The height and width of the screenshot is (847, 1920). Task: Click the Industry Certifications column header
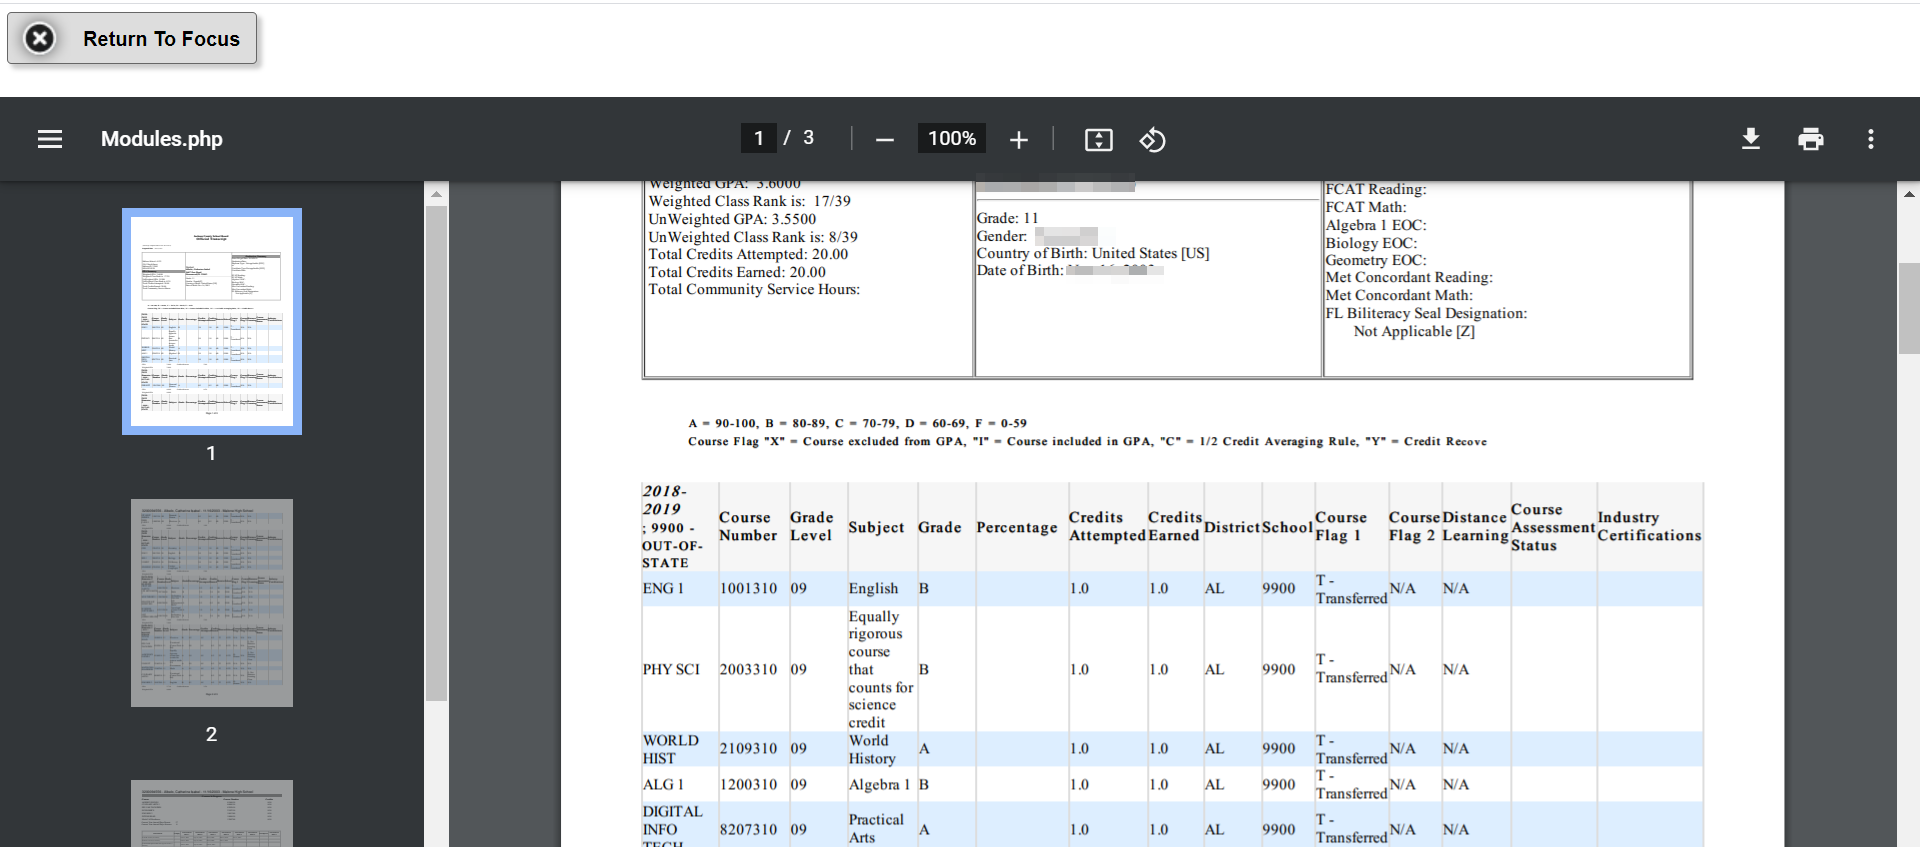click(x=1649, y=526)
